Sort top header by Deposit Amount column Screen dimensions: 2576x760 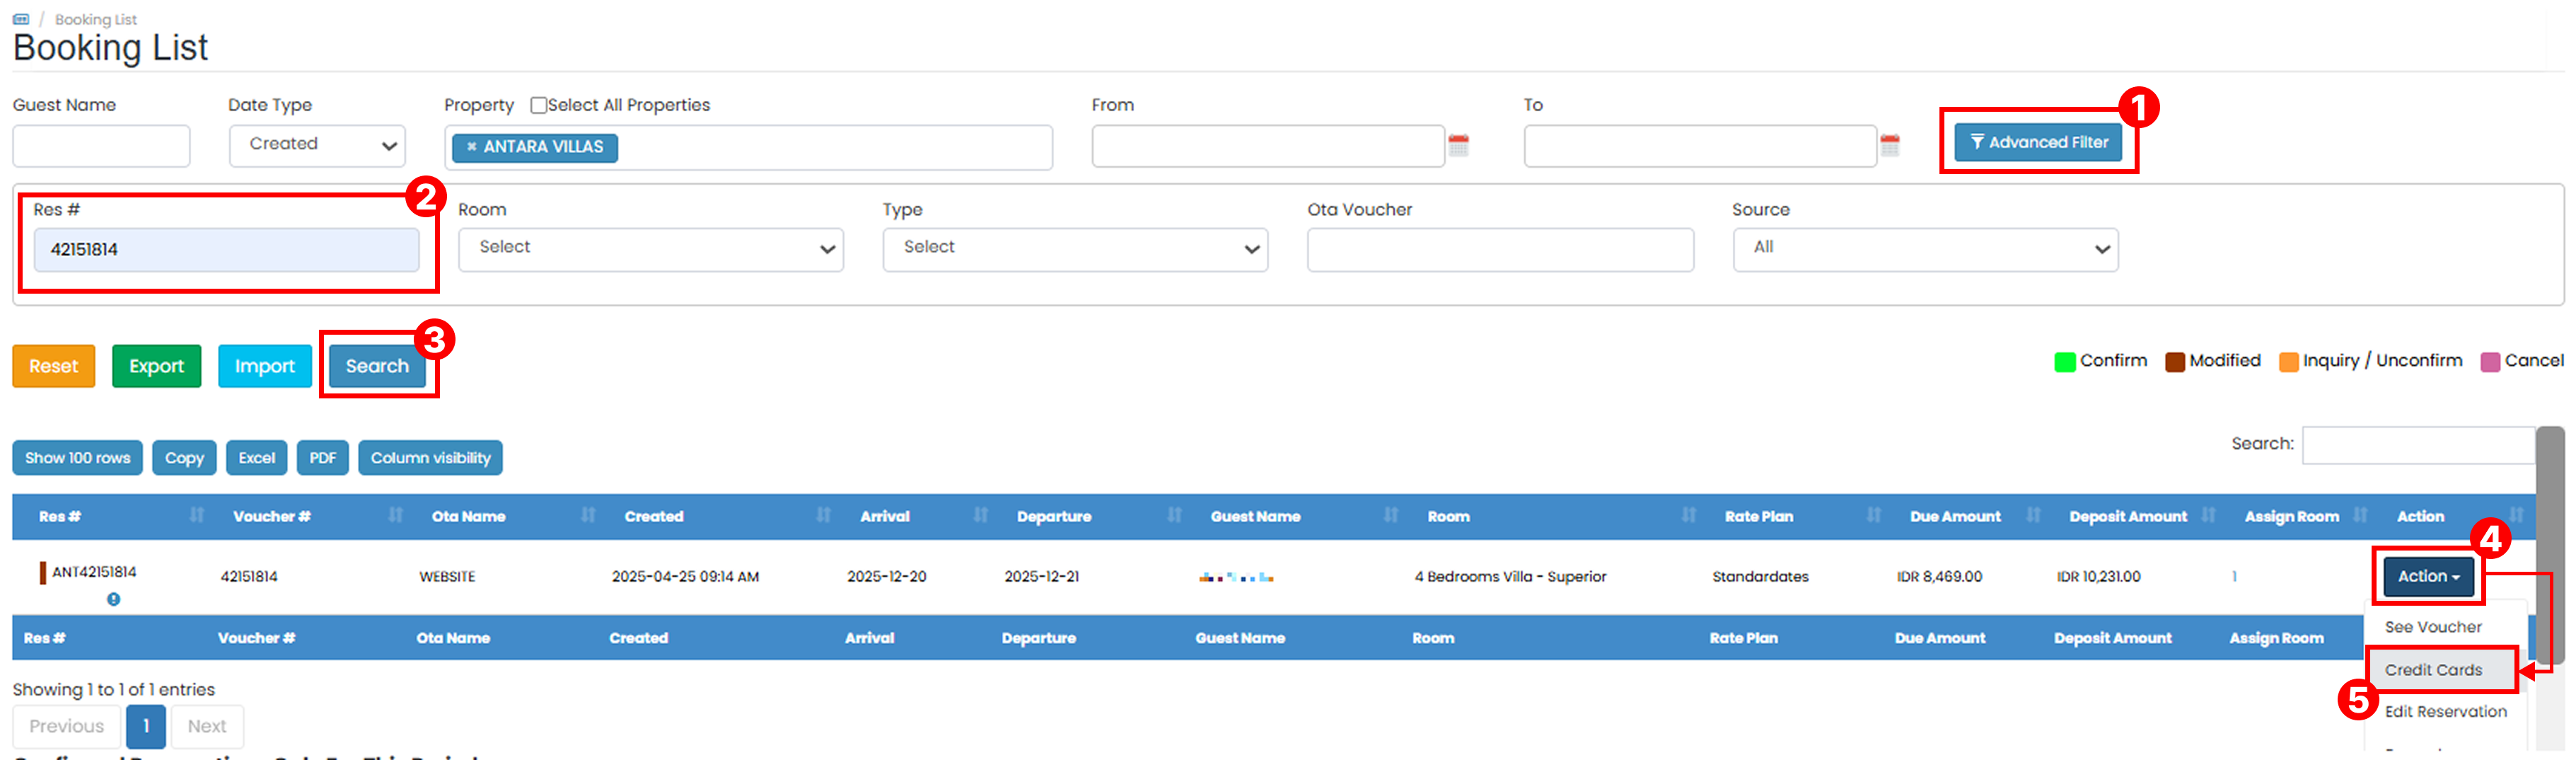click(2128, 516)
